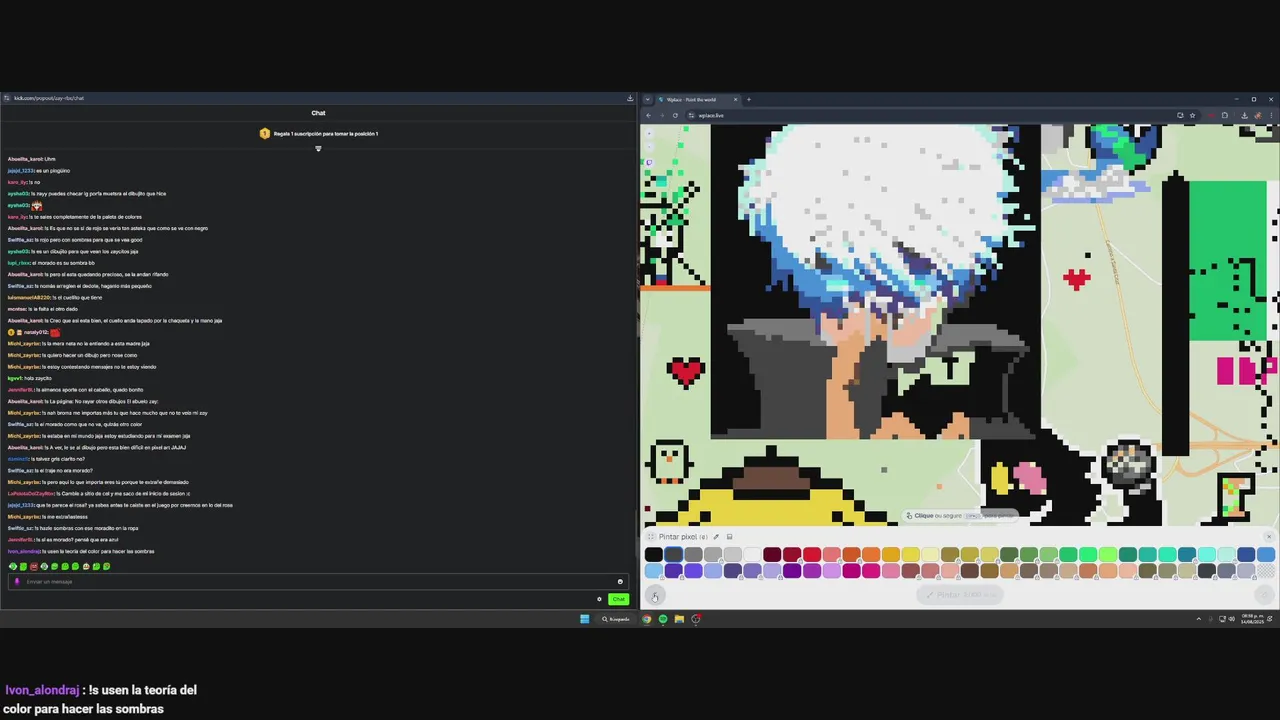Pick the bright red color swatch

point(812,555)
